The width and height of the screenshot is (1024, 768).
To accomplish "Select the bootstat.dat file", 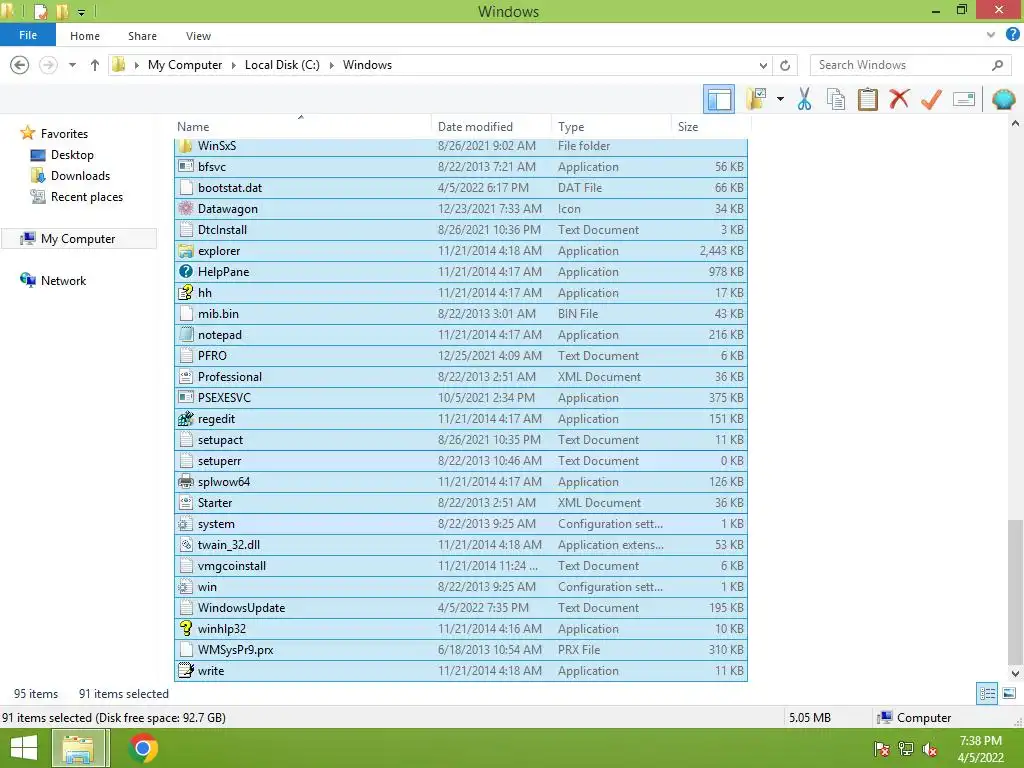I will pos(461,187).
